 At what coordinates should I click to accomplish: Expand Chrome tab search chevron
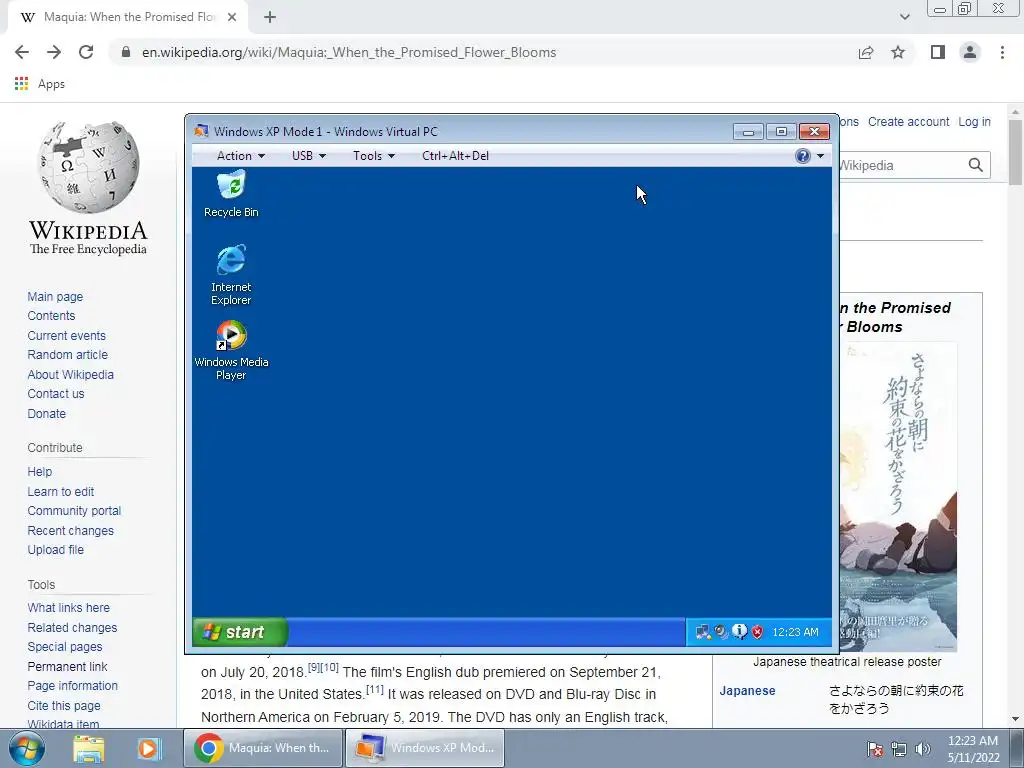[904, 17]
